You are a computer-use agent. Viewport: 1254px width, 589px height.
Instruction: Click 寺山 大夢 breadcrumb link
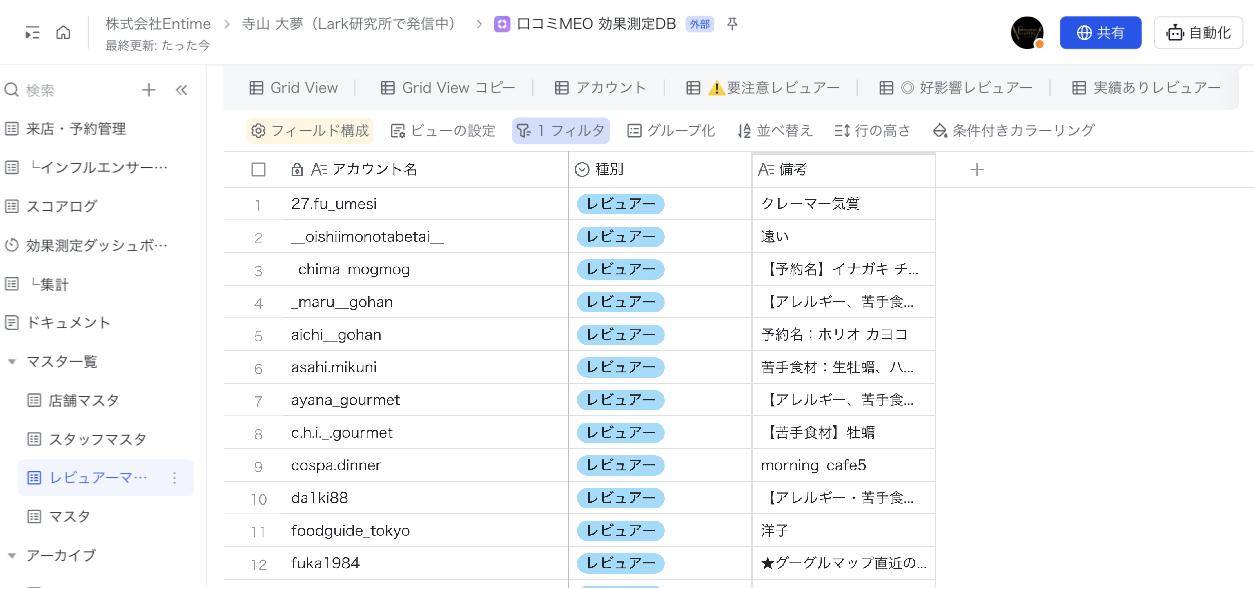350,24
